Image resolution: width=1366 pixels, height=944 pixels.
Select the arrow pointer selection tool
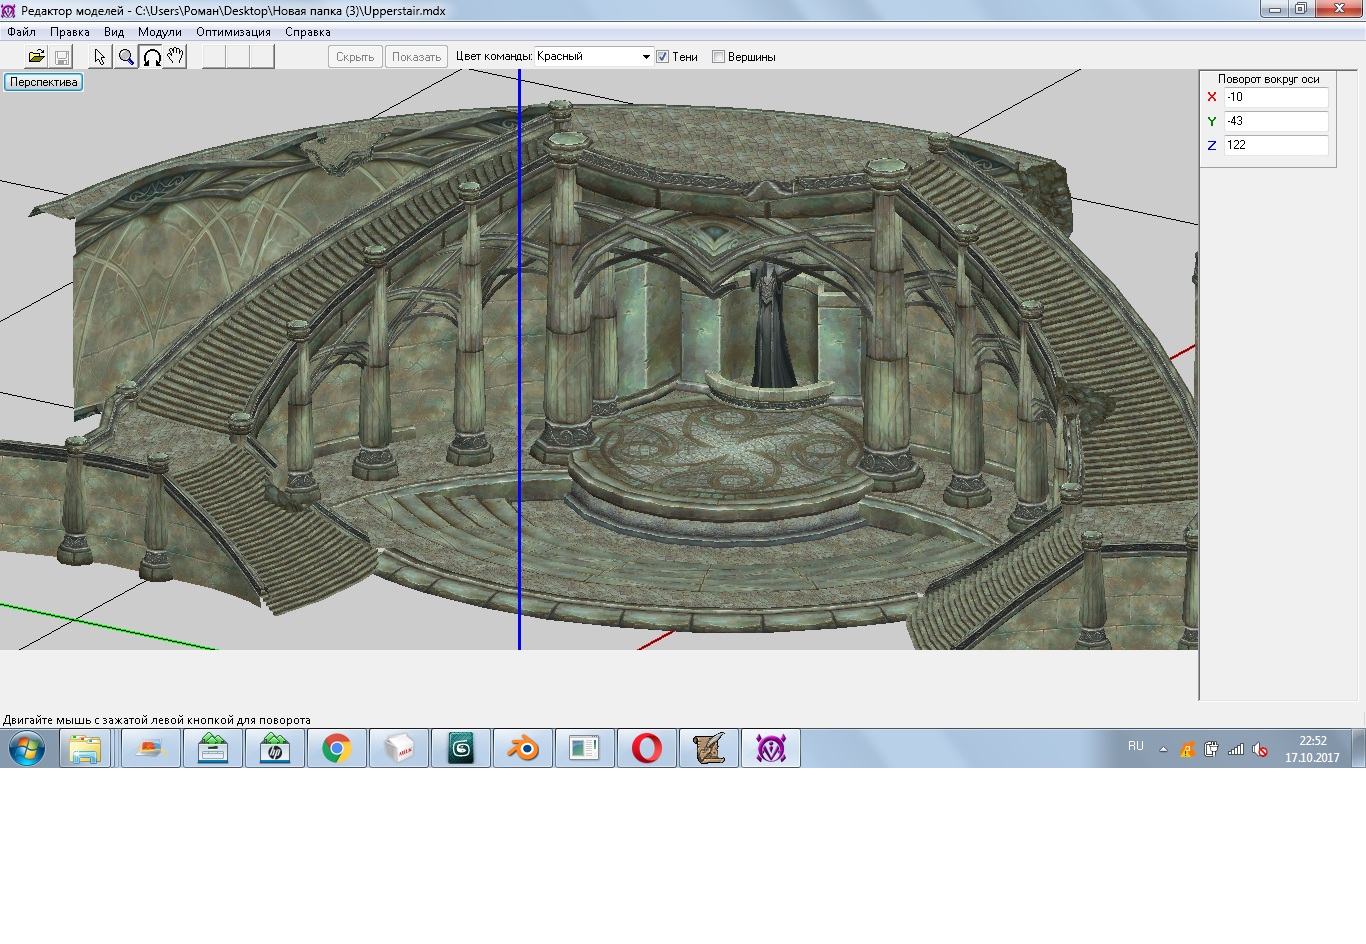tap(99, 57)
